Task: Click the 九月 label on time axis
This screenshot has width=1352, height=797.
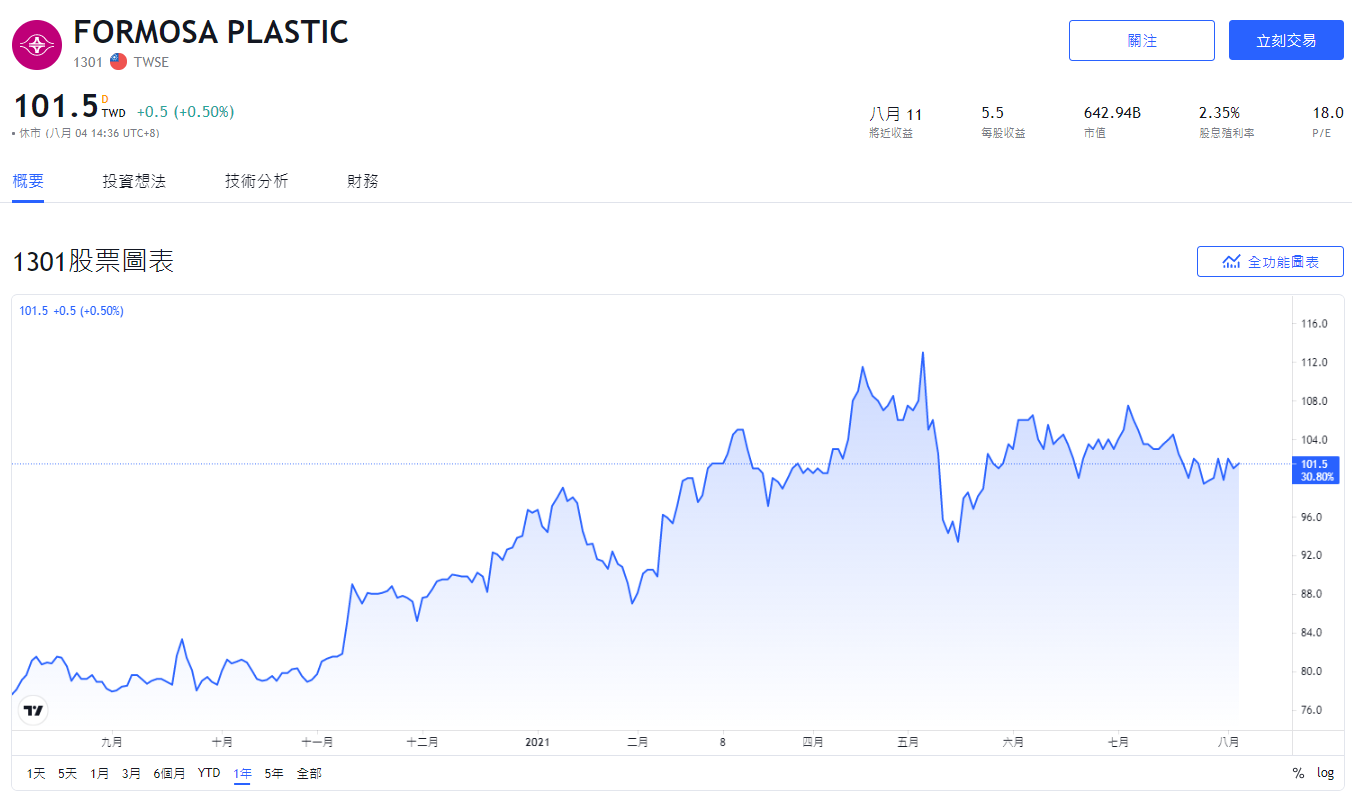Action: [112, 742]
